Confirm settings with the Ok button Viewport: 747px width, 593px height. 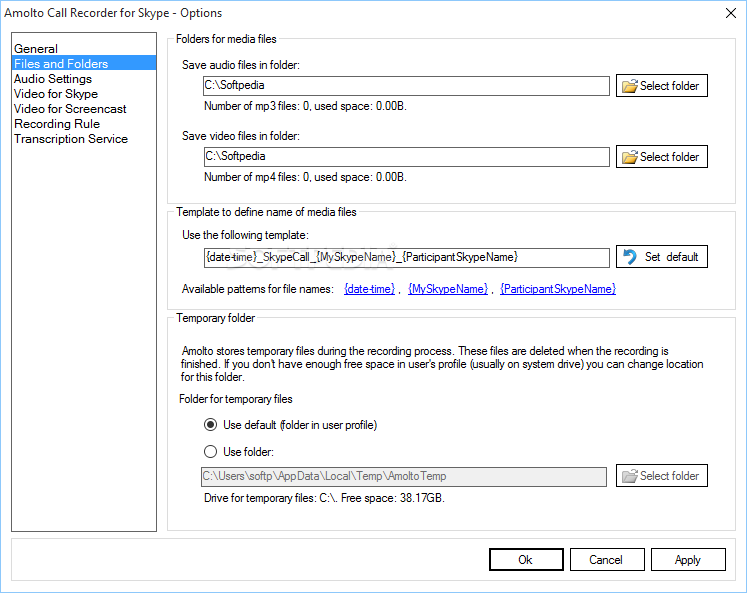(x=526, y=560)
